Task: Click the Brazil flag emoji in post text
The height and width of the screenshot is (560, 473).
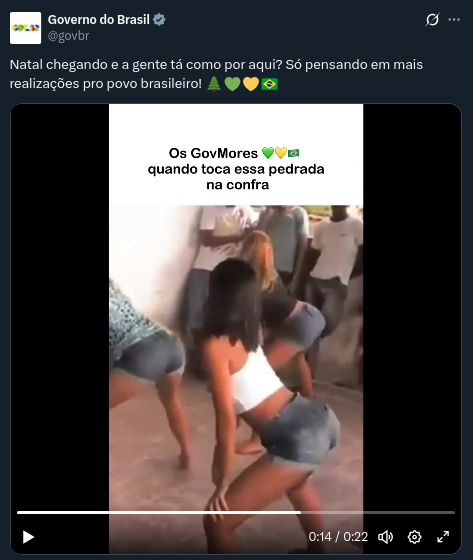Action: [269, 84]
